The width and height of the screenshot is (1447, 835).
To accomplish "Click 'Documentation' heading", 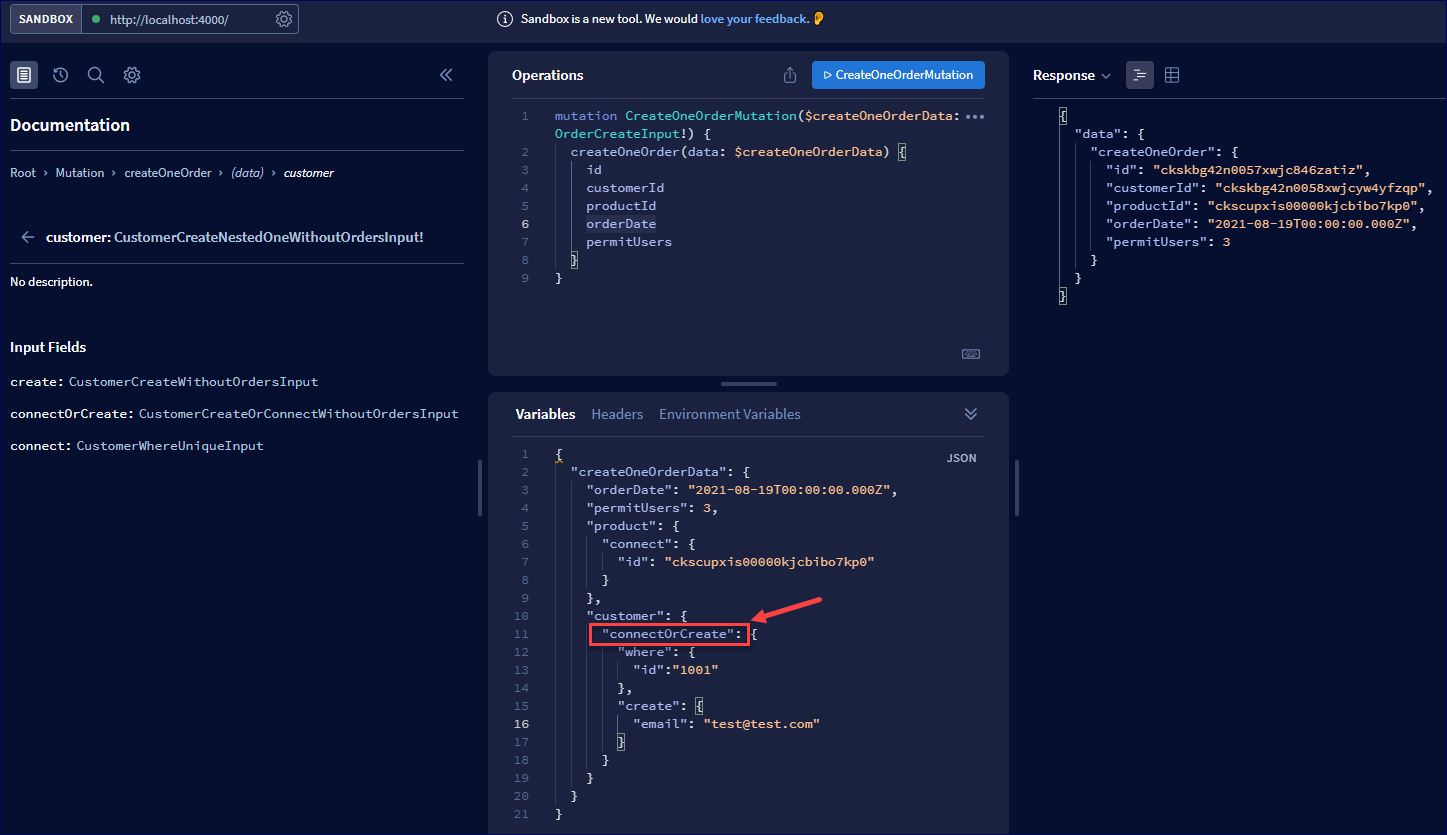I will [x=70, y=125].
